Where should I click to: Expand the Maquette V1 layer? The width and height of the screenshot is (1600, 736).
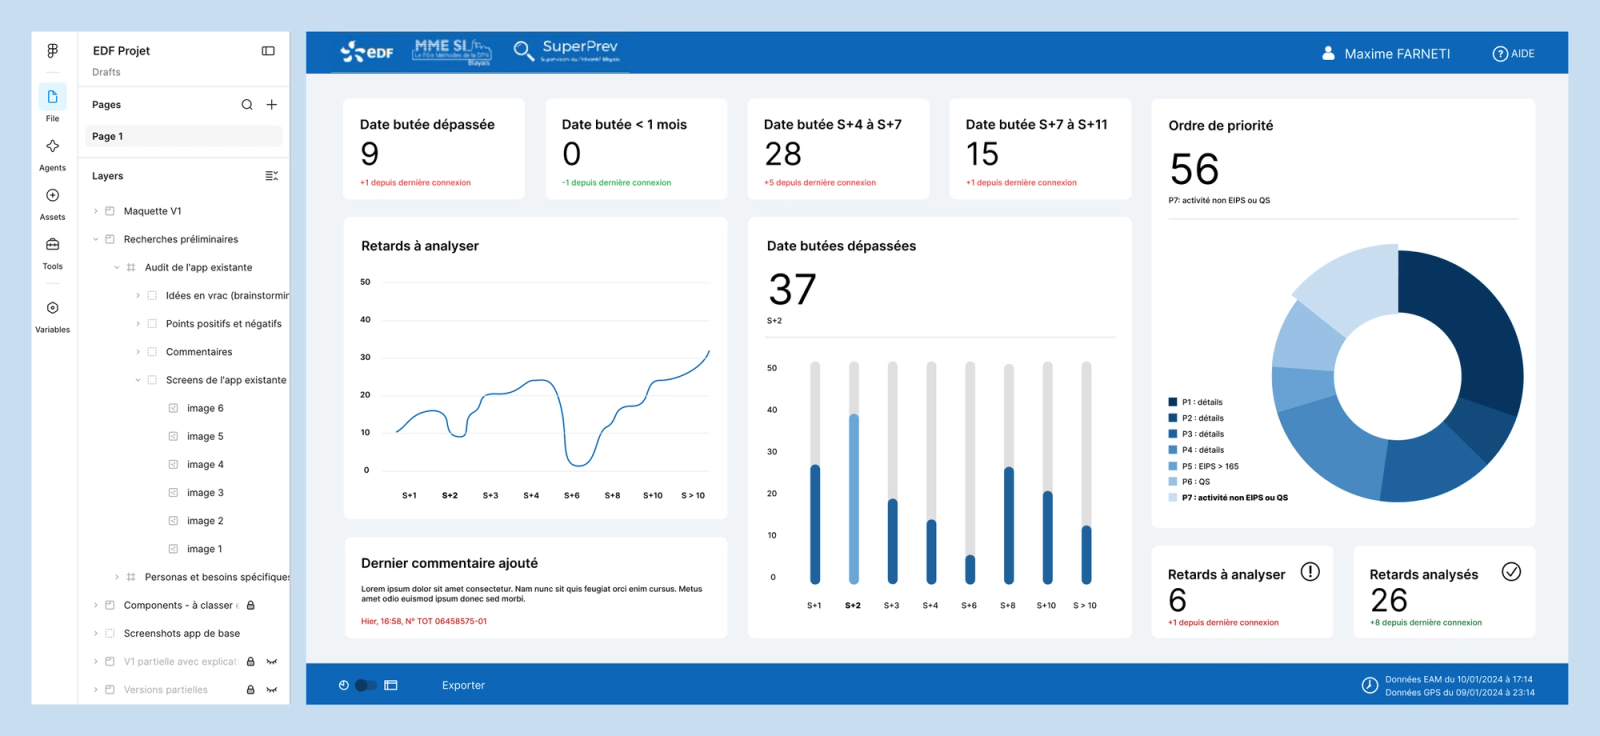pos(96,211)
